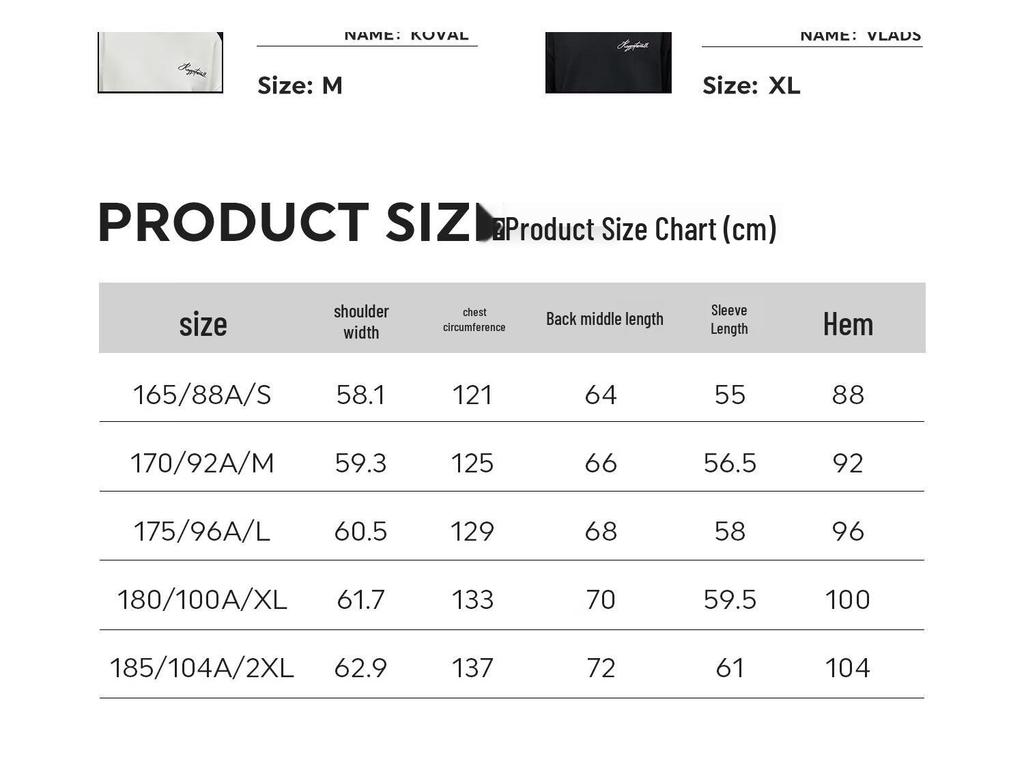This screenshot has height=768, width=1024.
Task: Select the 165/88A/S size row
Action: point(202,395)
